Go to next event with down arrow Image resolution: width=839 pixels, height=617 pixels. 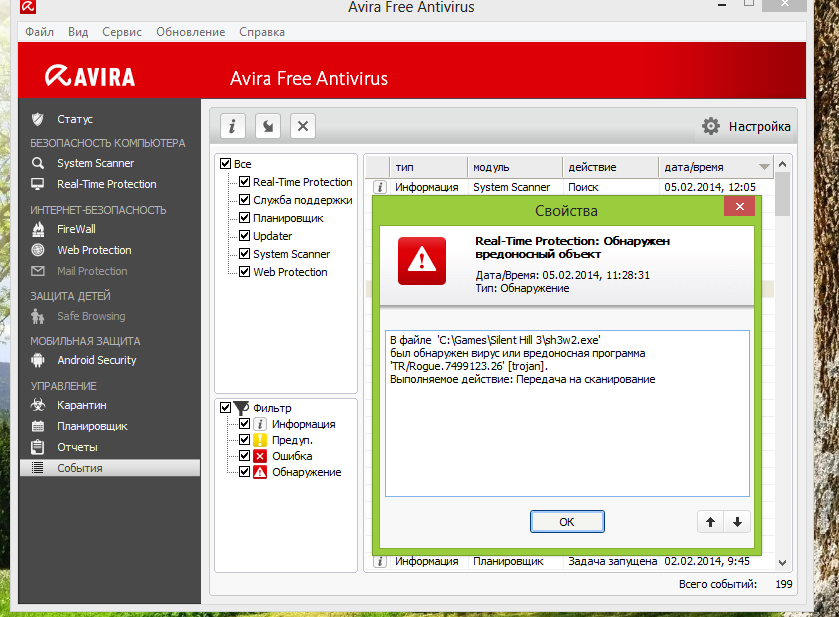click(737, 522)
